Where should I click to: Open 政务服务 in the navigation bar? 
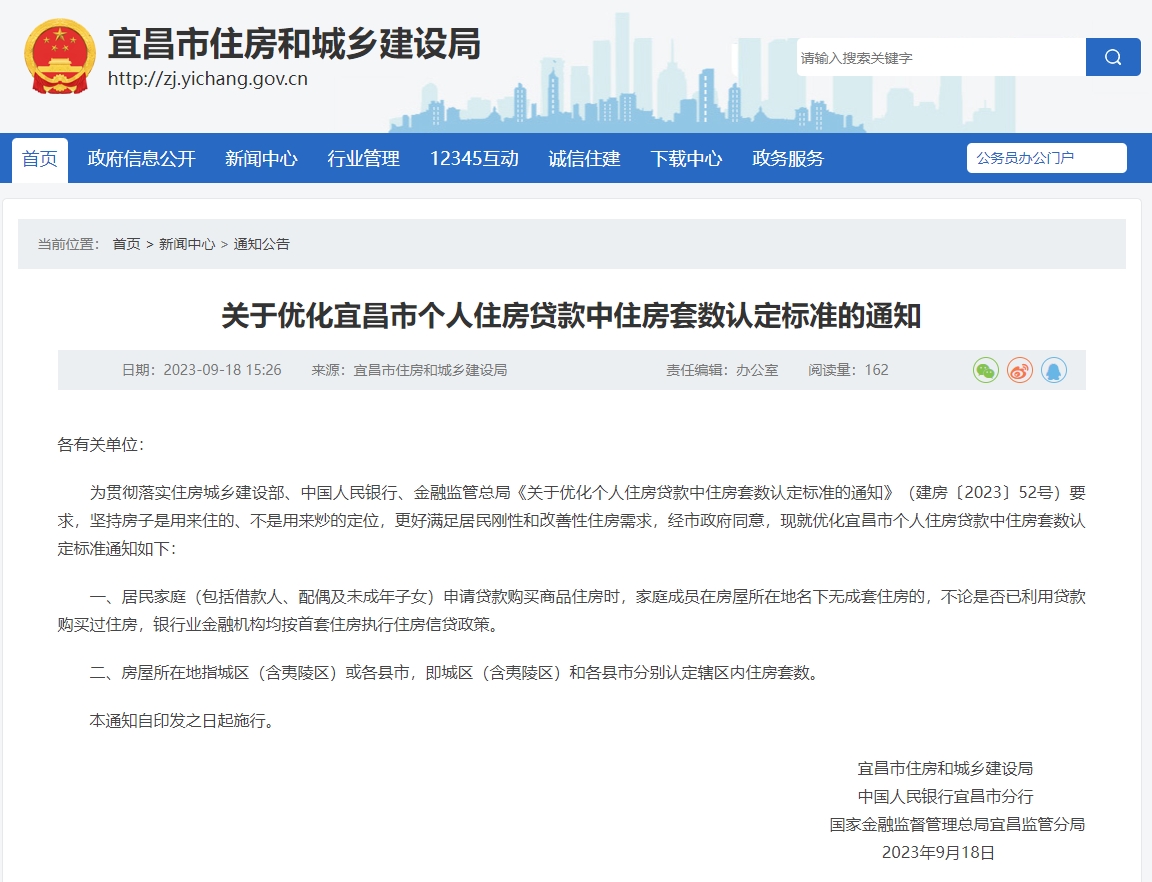tap(788, 159)
